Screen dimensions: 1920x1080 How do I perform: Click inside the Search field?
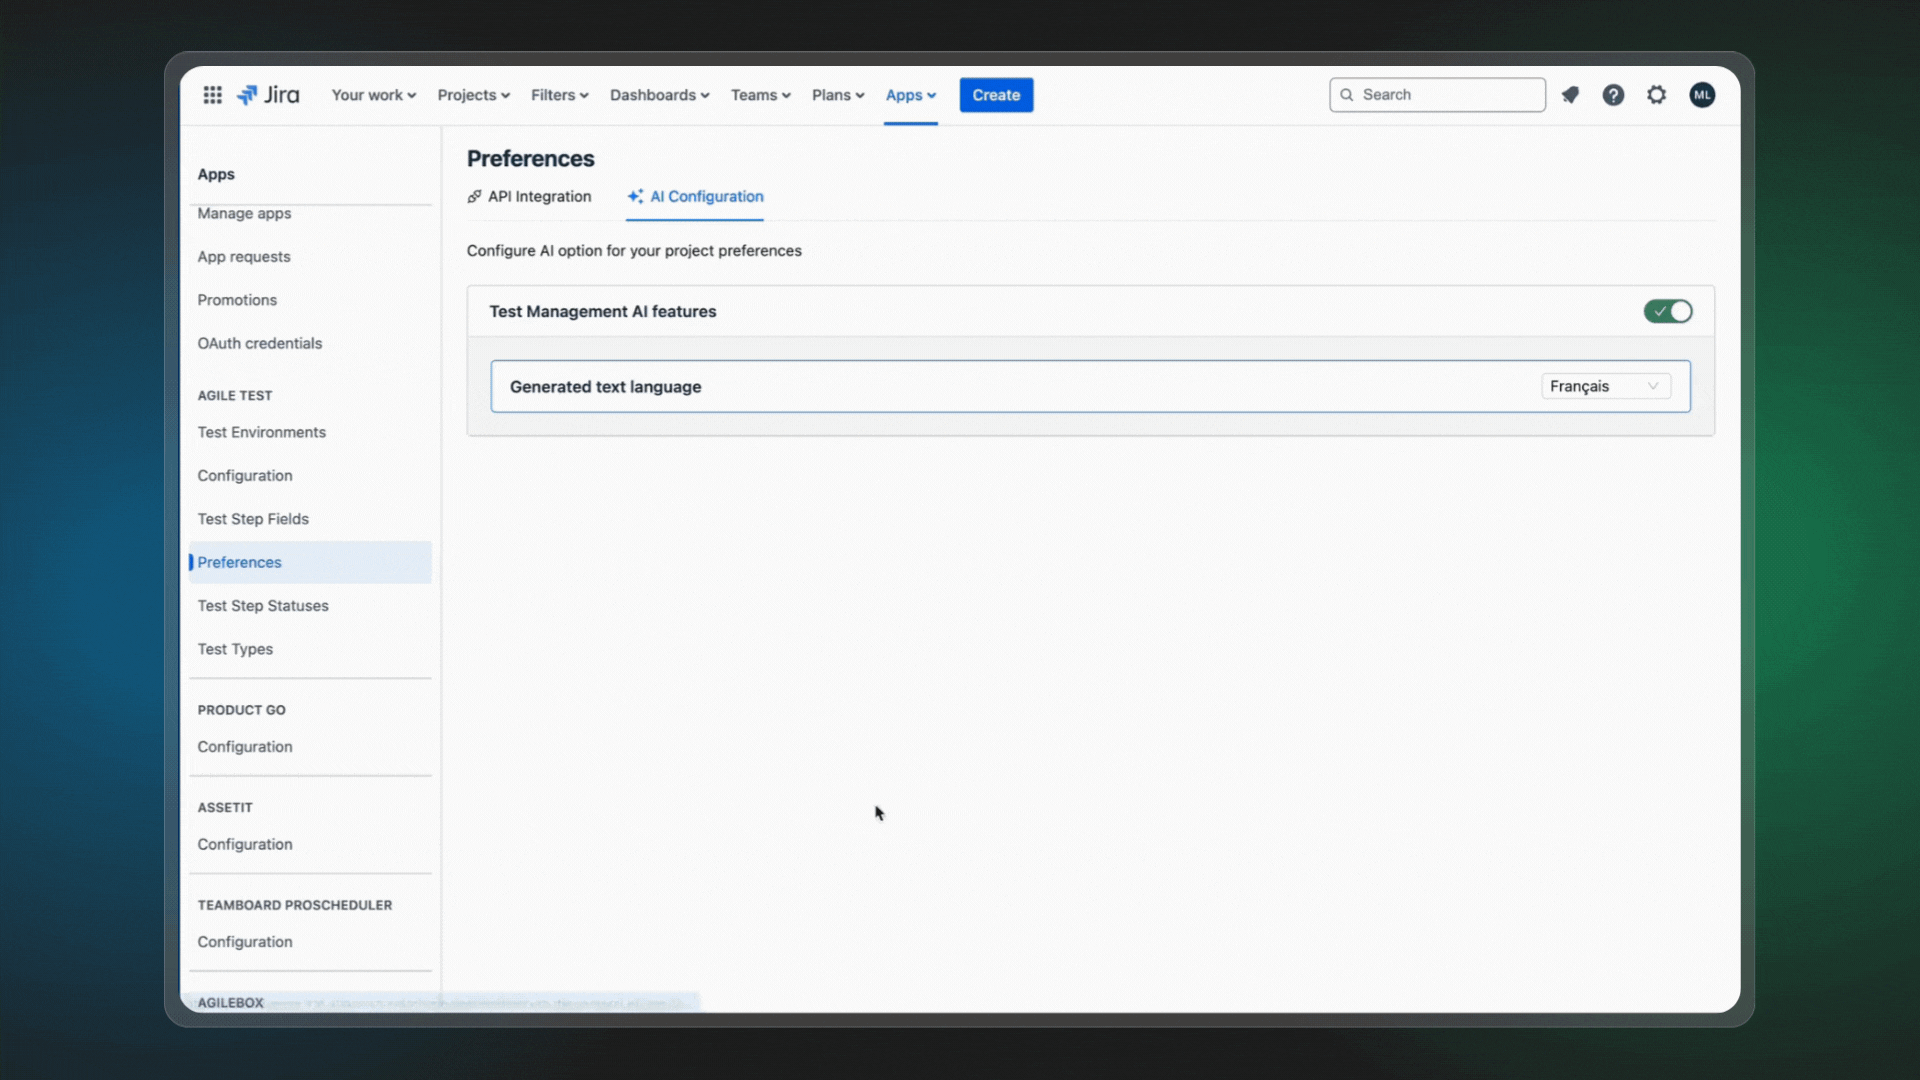click(x=1437, y=94)
